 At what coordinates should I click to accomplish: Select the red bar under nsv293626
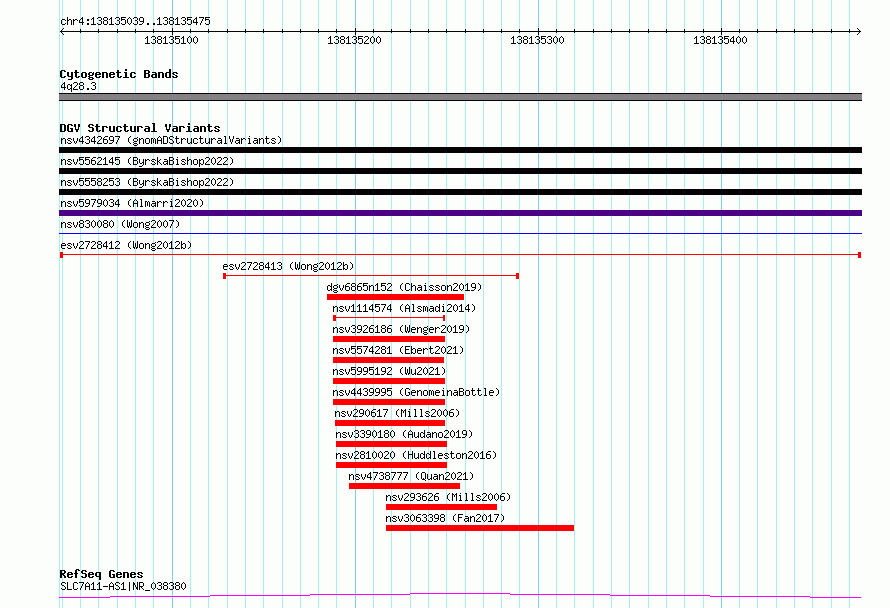[441, 508]
